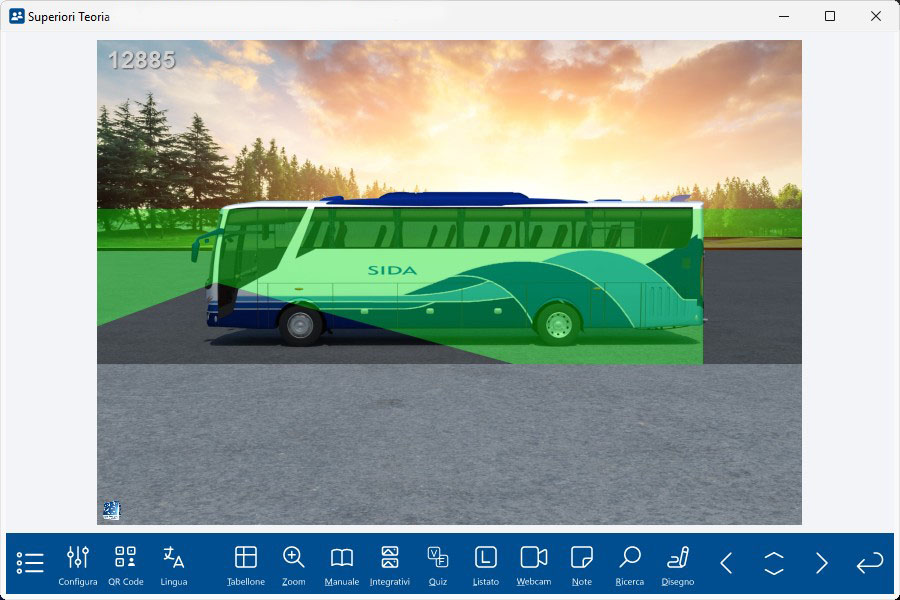
Task: Open the Note panel
Action: 582,565
